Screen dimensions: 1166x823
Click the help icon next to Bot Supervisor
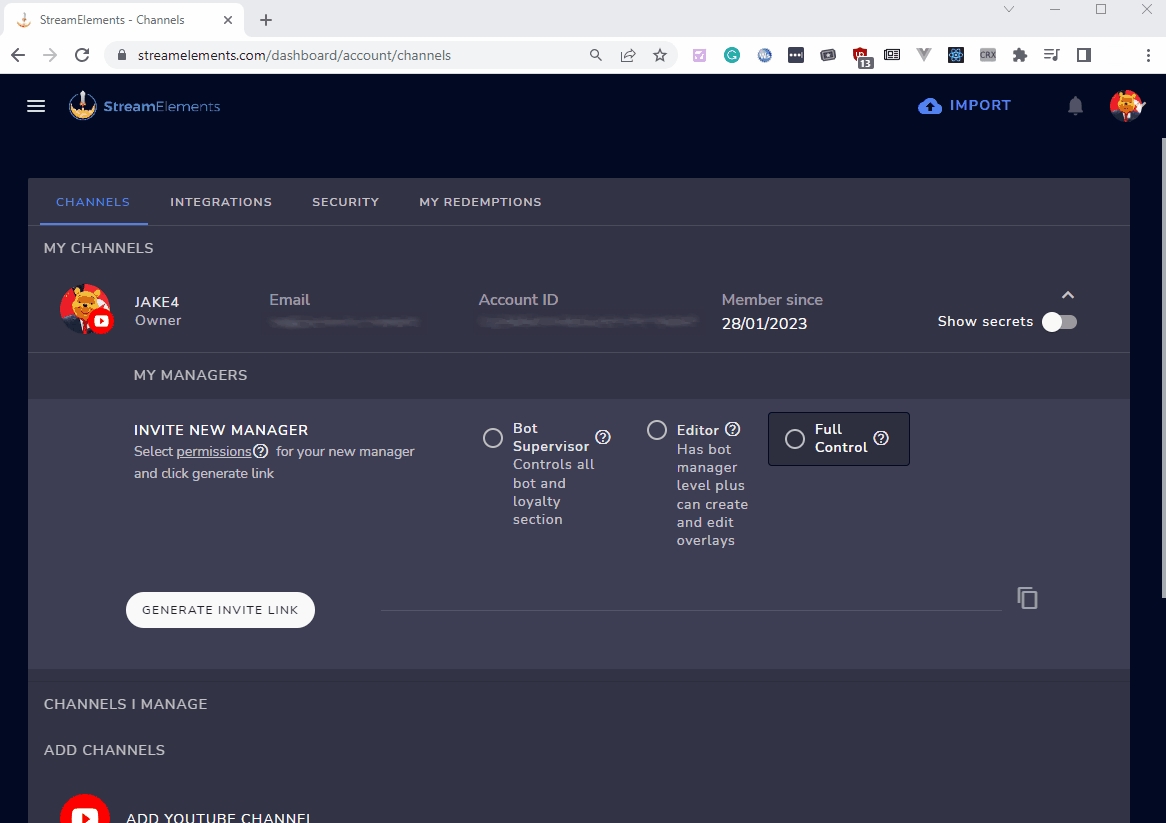(x=603, y=437)
